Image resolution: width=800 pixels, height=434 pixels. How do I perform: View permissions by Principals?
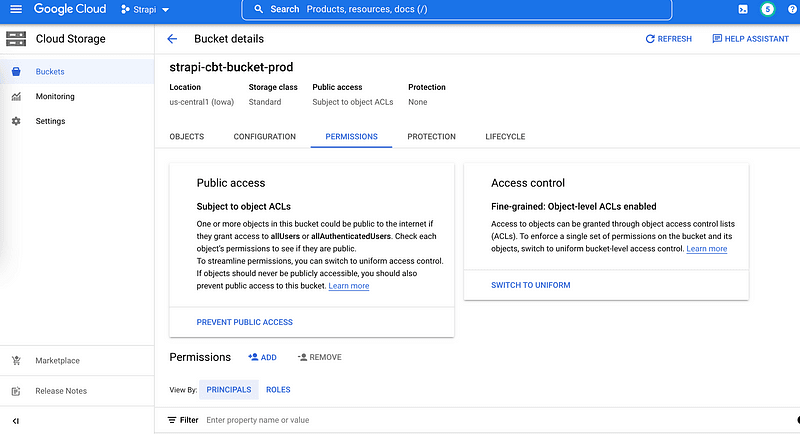229,390
